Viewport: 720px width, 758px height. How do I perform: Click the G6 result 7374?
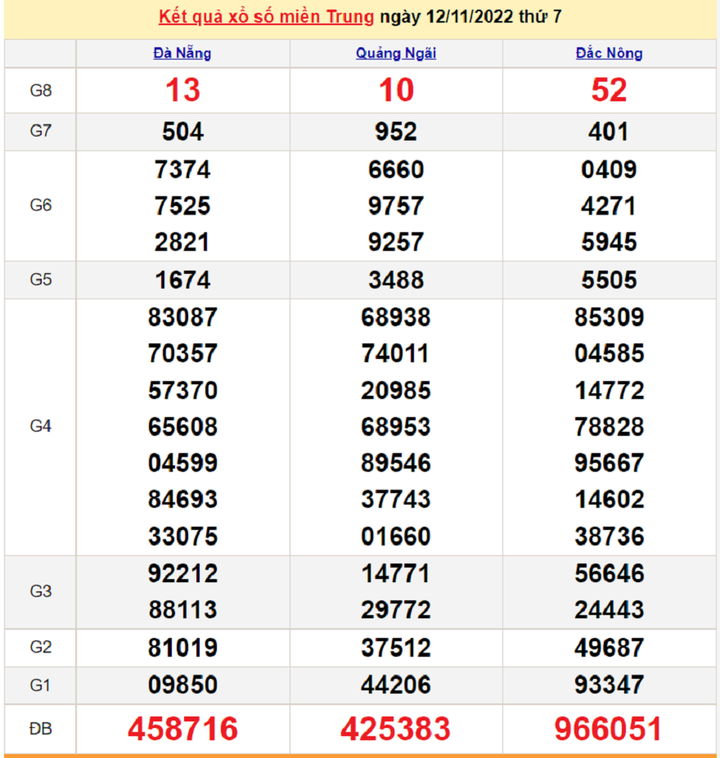tap(182, 170)
